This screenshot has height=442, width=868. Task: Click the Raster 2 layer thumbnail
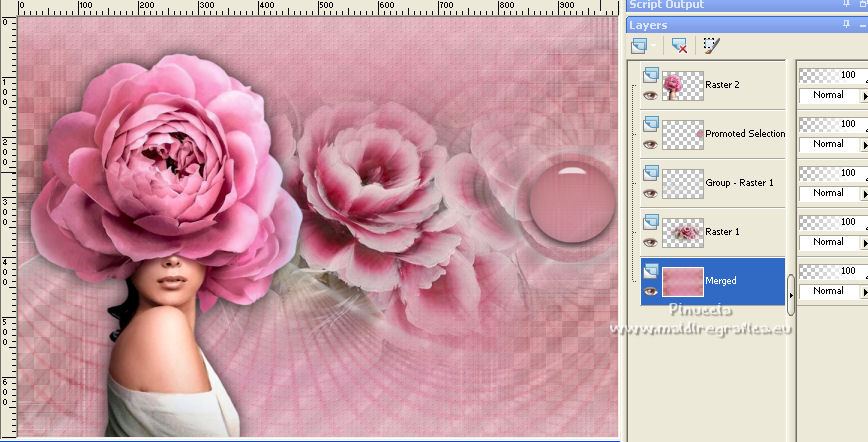pyautogui.click(x=683, y=85)
